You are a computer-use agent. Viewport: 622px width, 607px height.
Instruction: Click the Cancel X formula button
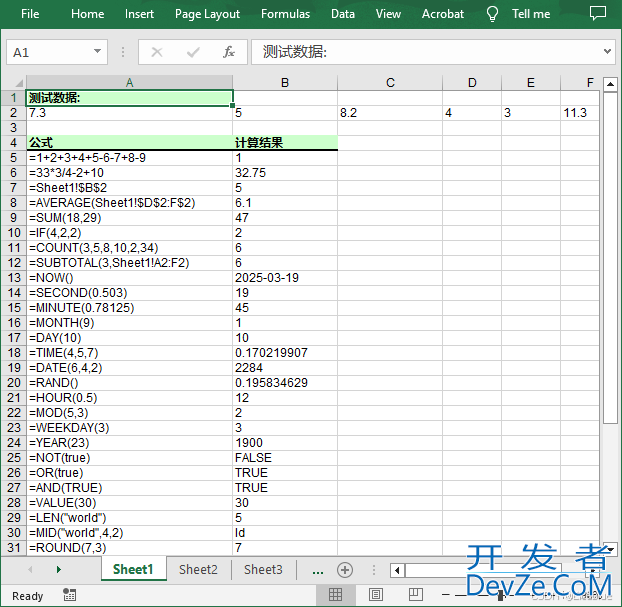click(x=157, y=52)
